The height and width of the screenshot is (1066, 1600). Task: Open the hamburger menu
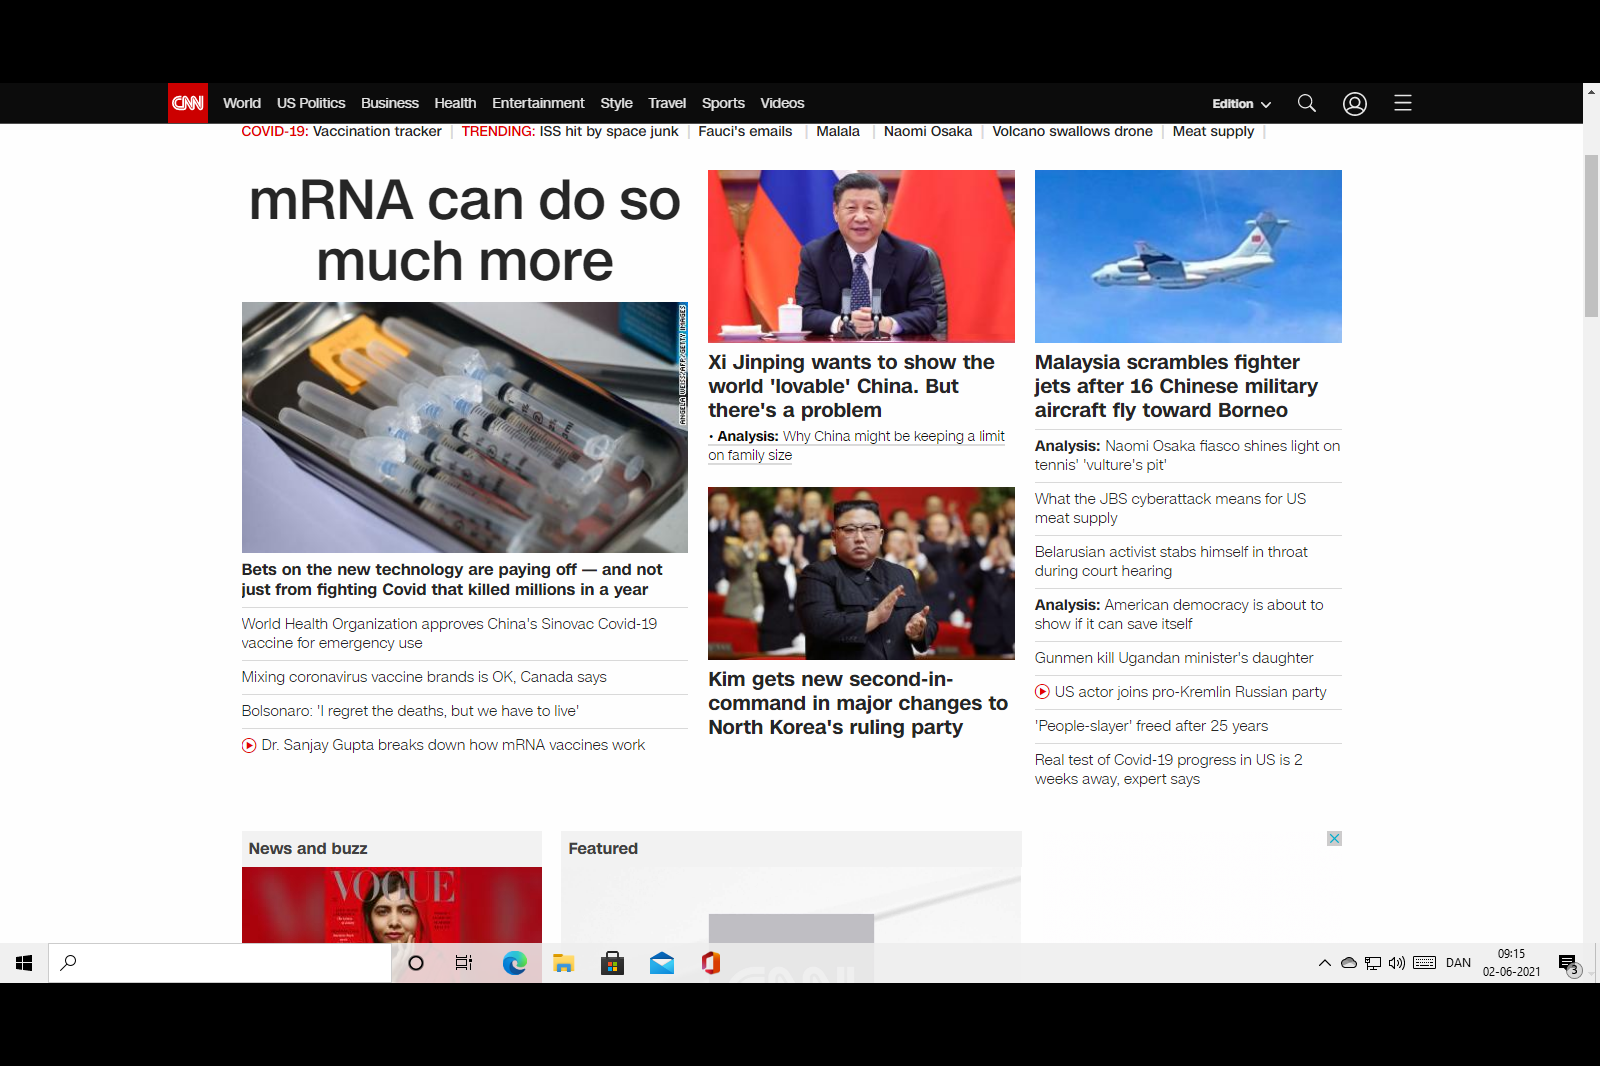tap(1403, 103)
